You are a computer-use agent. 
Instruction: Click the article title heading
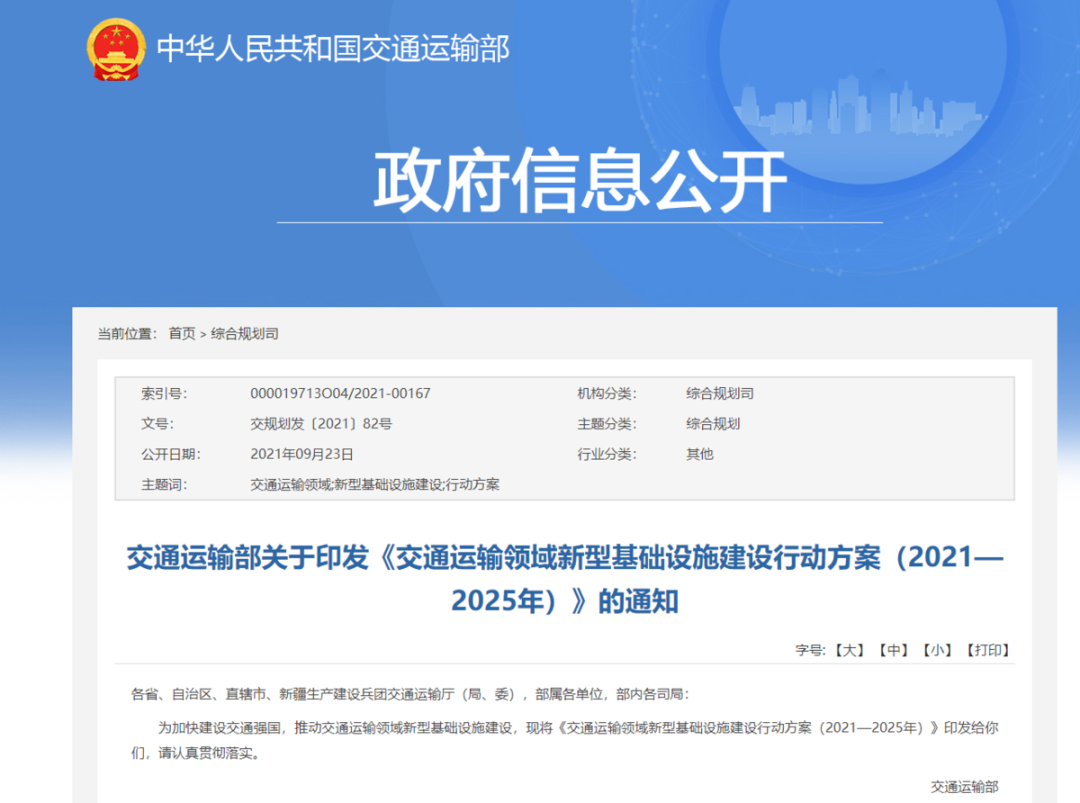point(565,578)
